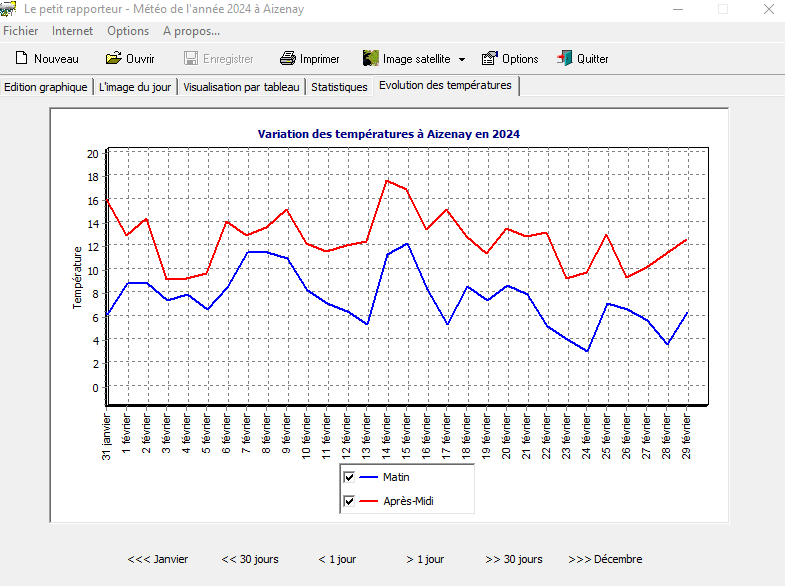Jump back with <<< Janvier button

(157, 559)
